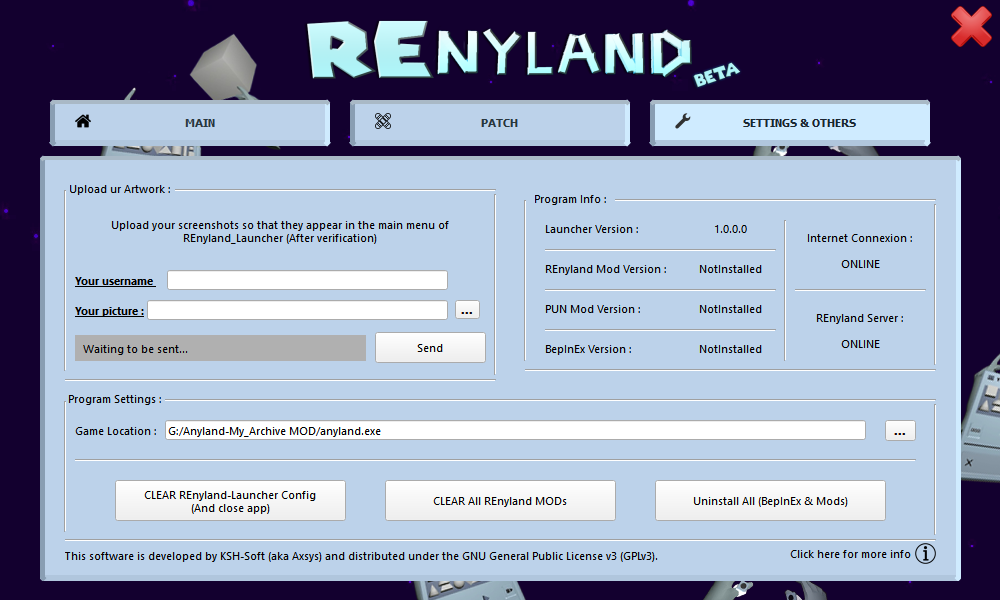Click the REnyland BETA logo
The image size is (1000, 600).
coord(520,50)
